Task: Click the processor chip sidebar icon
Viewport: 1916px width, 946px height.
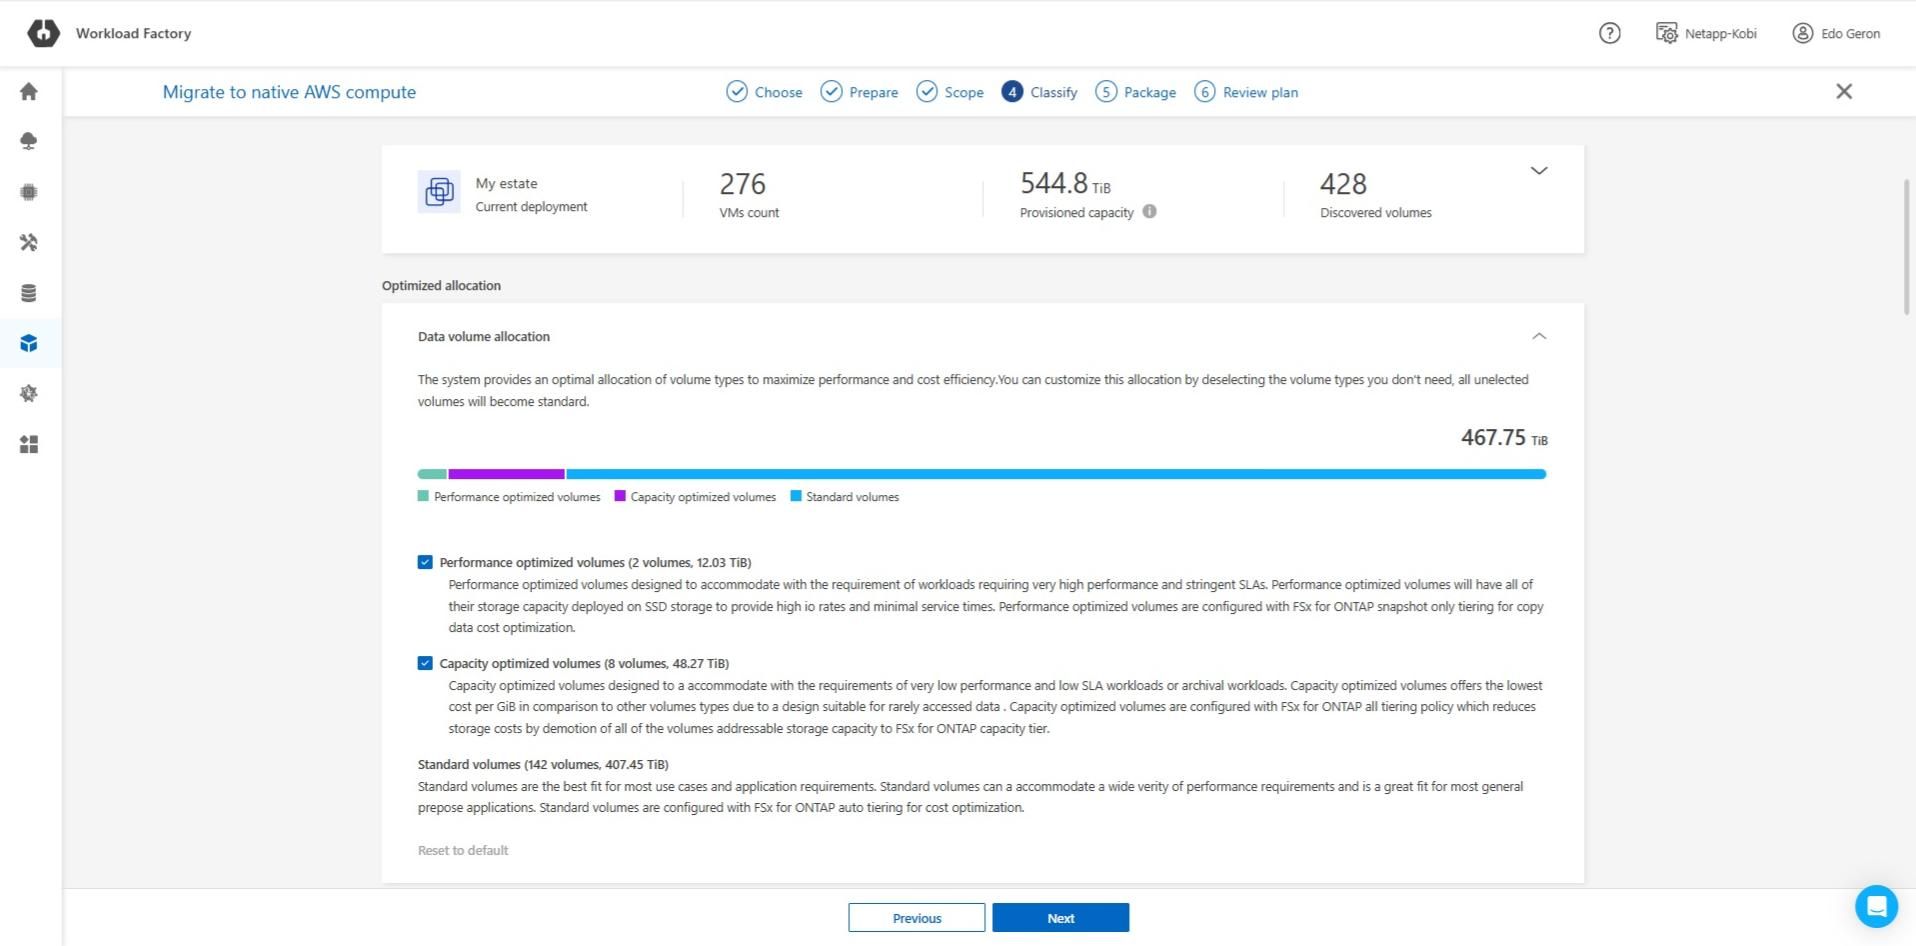Action: tap(29, 192)
